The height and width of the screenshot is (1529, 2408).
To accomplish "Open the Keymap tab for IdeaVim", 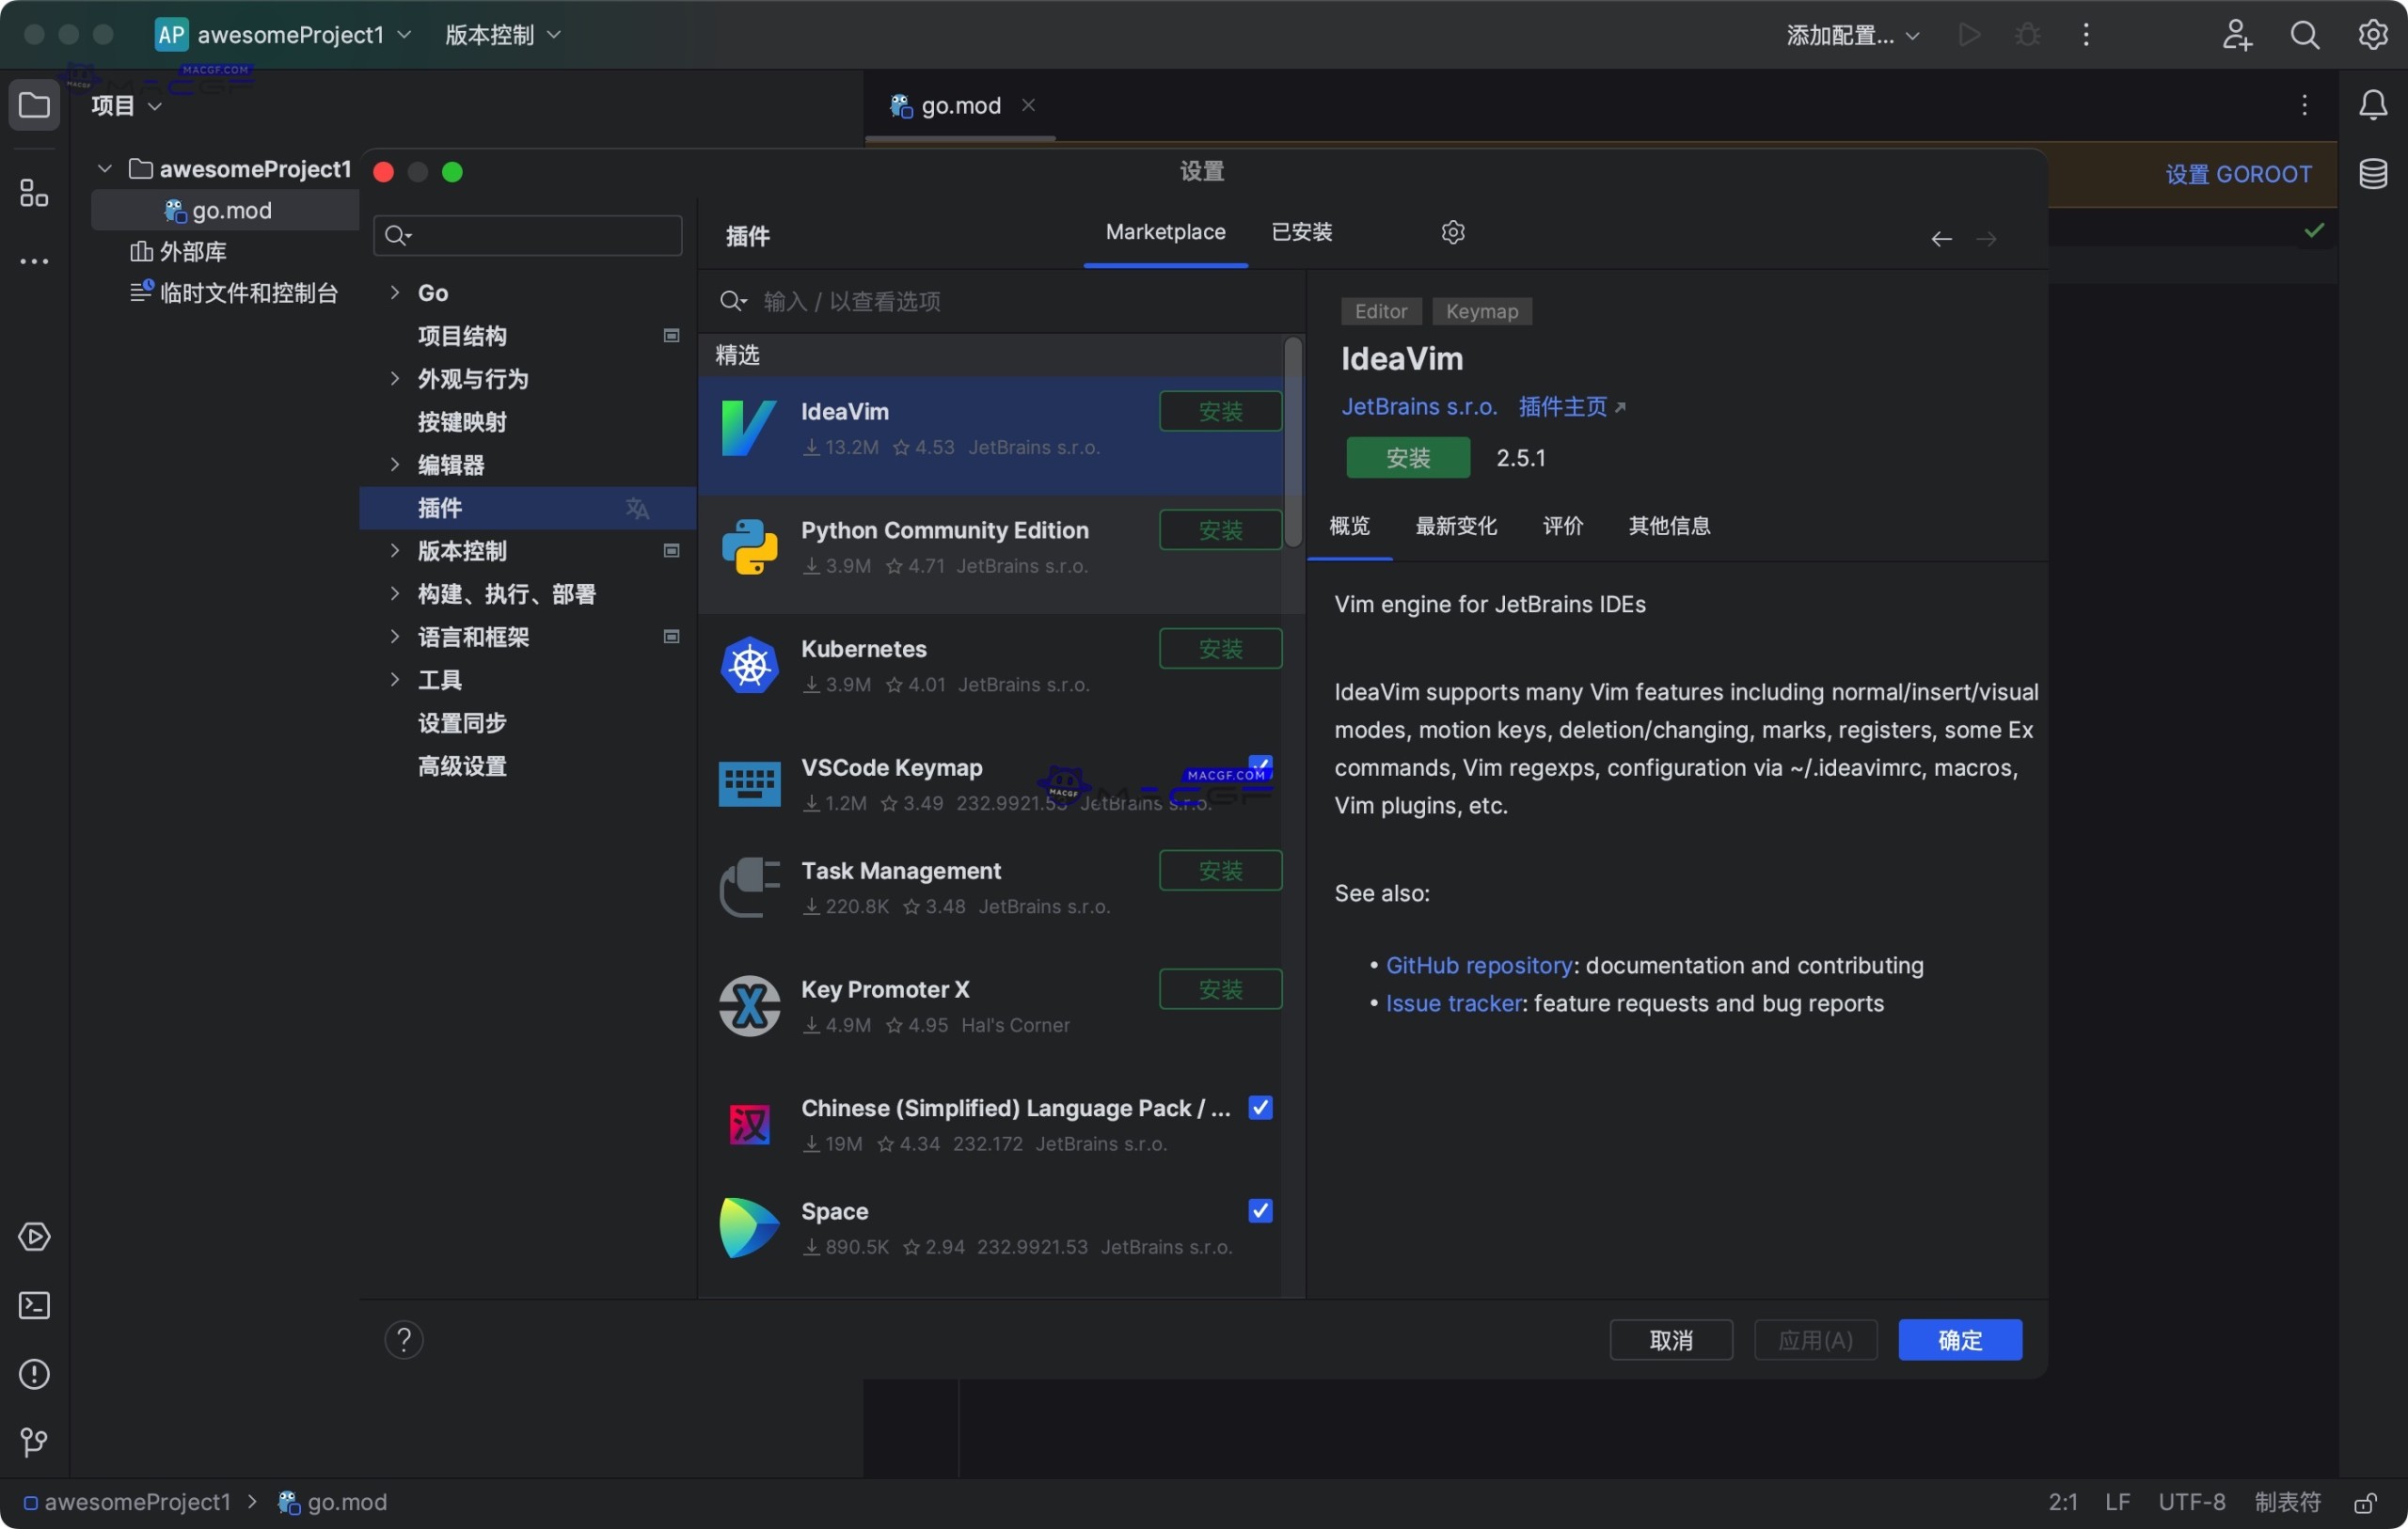I will 1482,311.
